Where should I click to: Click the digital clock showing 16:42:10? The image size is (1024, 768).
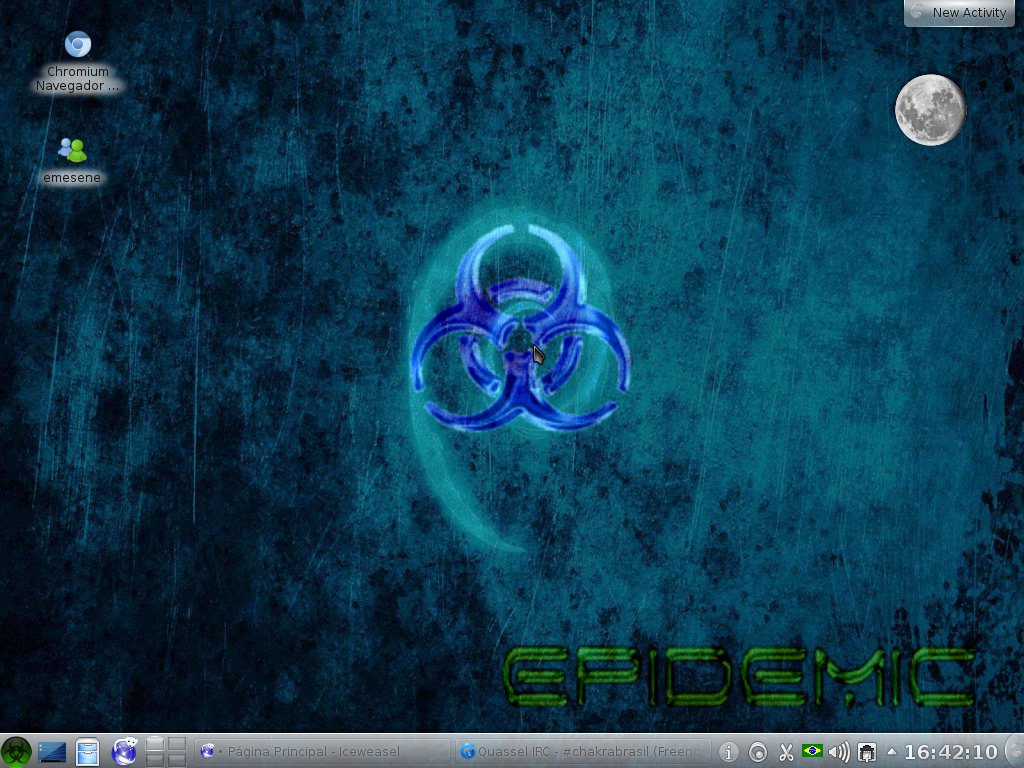(x=951, y=752)
